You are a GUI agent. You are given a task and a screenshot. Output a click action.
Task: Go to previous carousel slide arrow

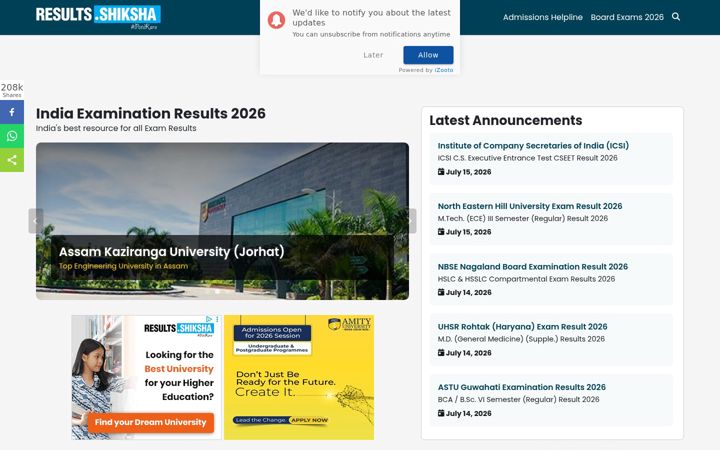36,221
